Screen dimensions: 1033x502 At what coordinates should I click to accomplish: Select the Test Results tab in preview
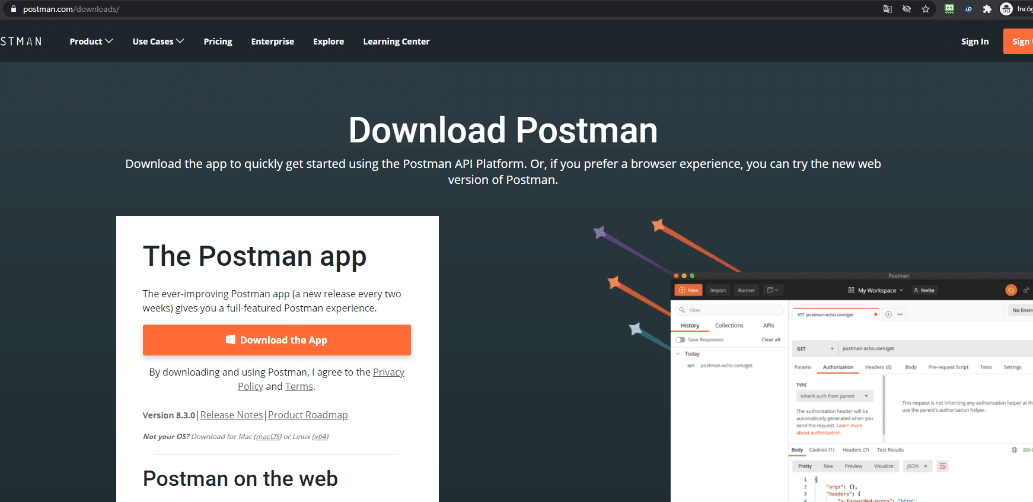[x=891, y=450]
